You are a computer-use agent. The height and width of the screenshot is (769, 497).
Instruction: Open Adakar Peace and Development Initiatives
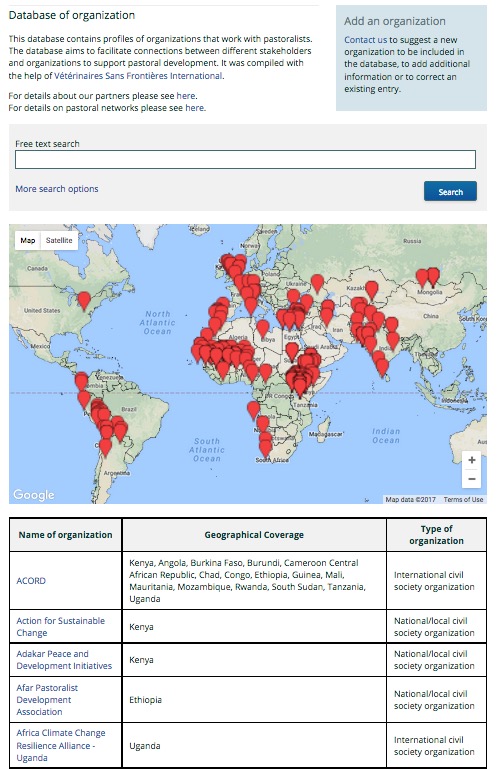64,660
